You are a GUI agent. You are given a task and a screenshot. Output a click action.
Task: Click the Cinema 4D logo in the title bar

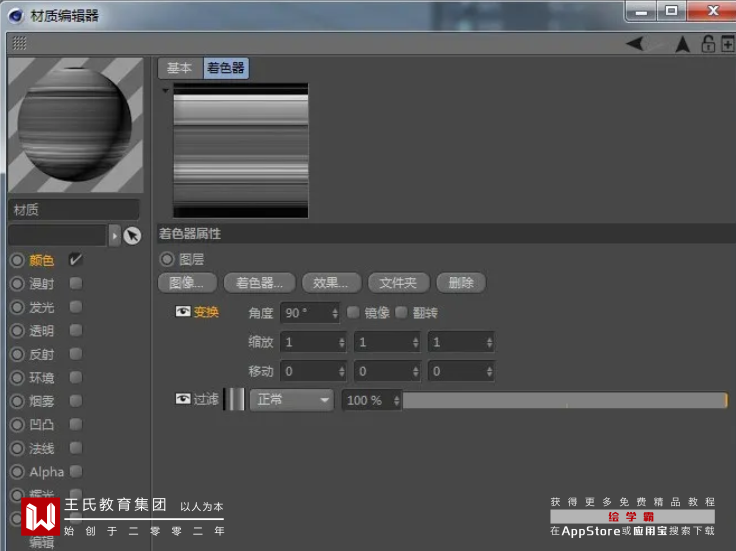(x=16, y=15)
